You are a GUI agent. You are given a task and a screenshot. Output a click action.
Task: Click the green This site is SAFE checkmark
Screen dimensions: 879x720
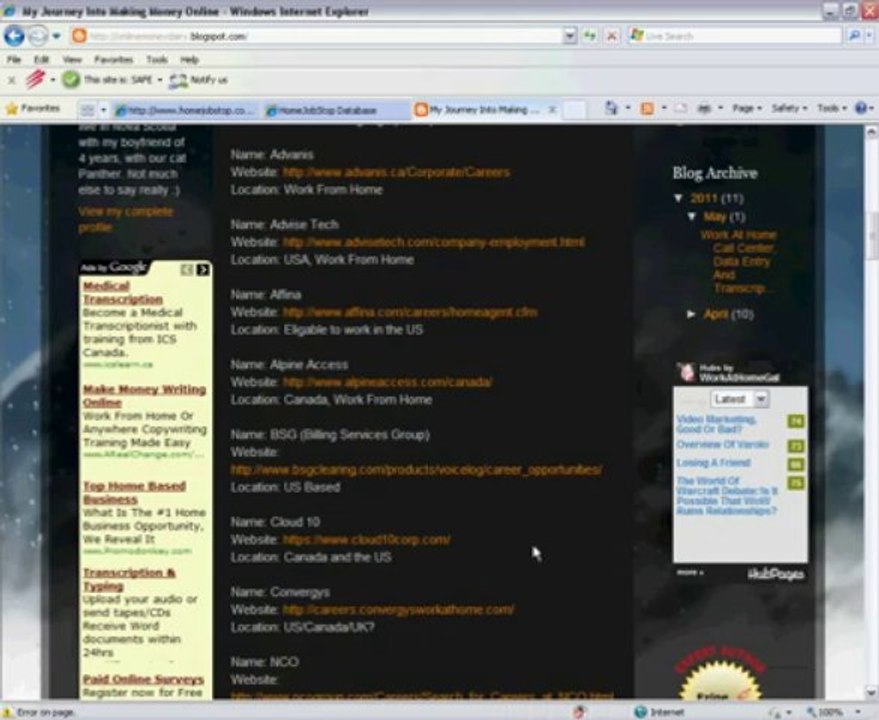coord(71,80)
